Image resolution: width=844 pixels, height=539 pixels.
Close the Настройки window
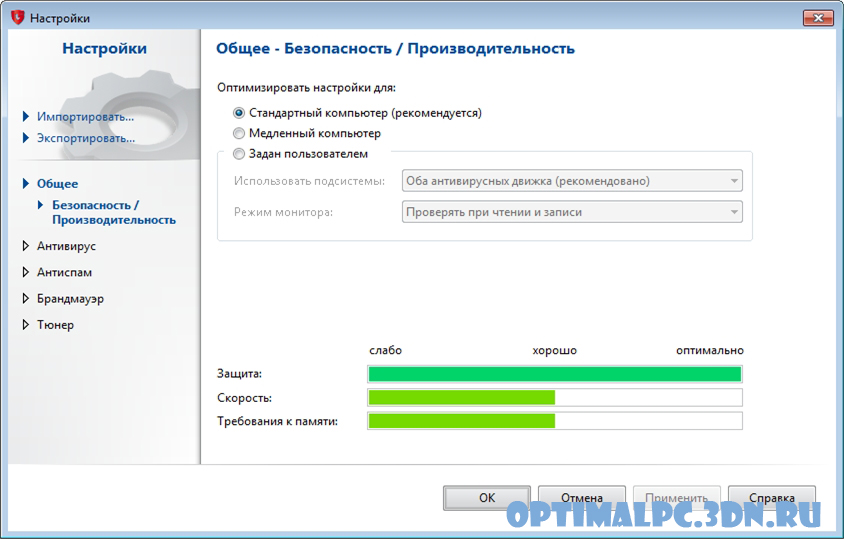pyautogui.click(x=818, y=18)
